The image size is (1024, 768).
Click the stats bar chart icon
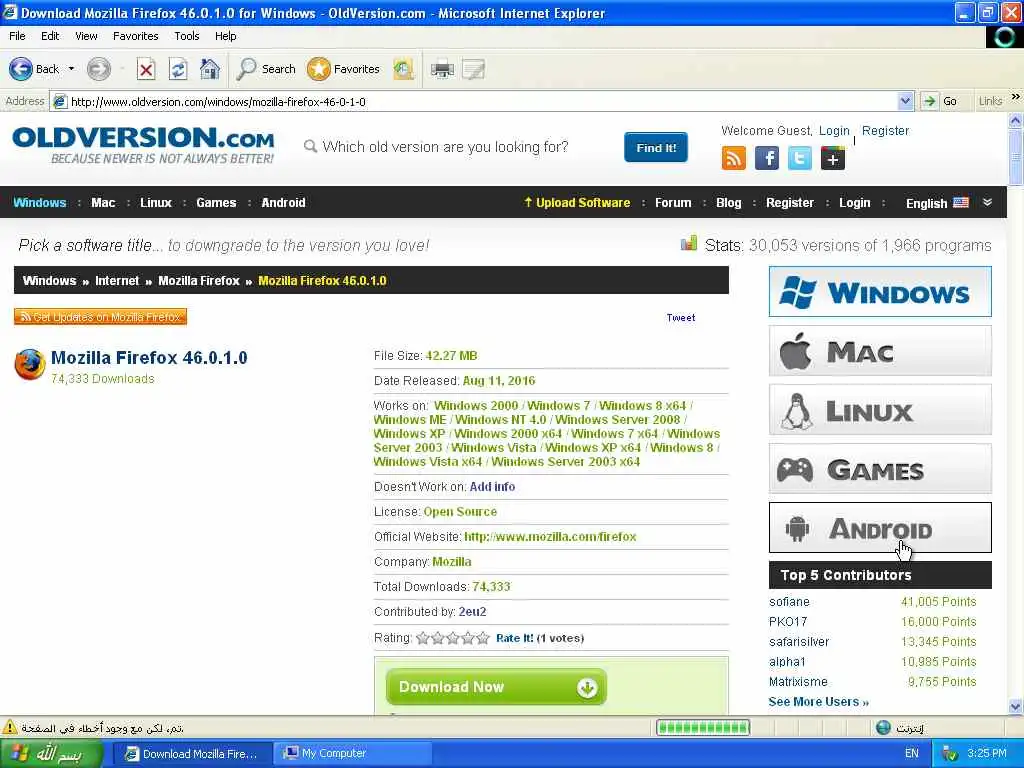(x=688, y=244)
